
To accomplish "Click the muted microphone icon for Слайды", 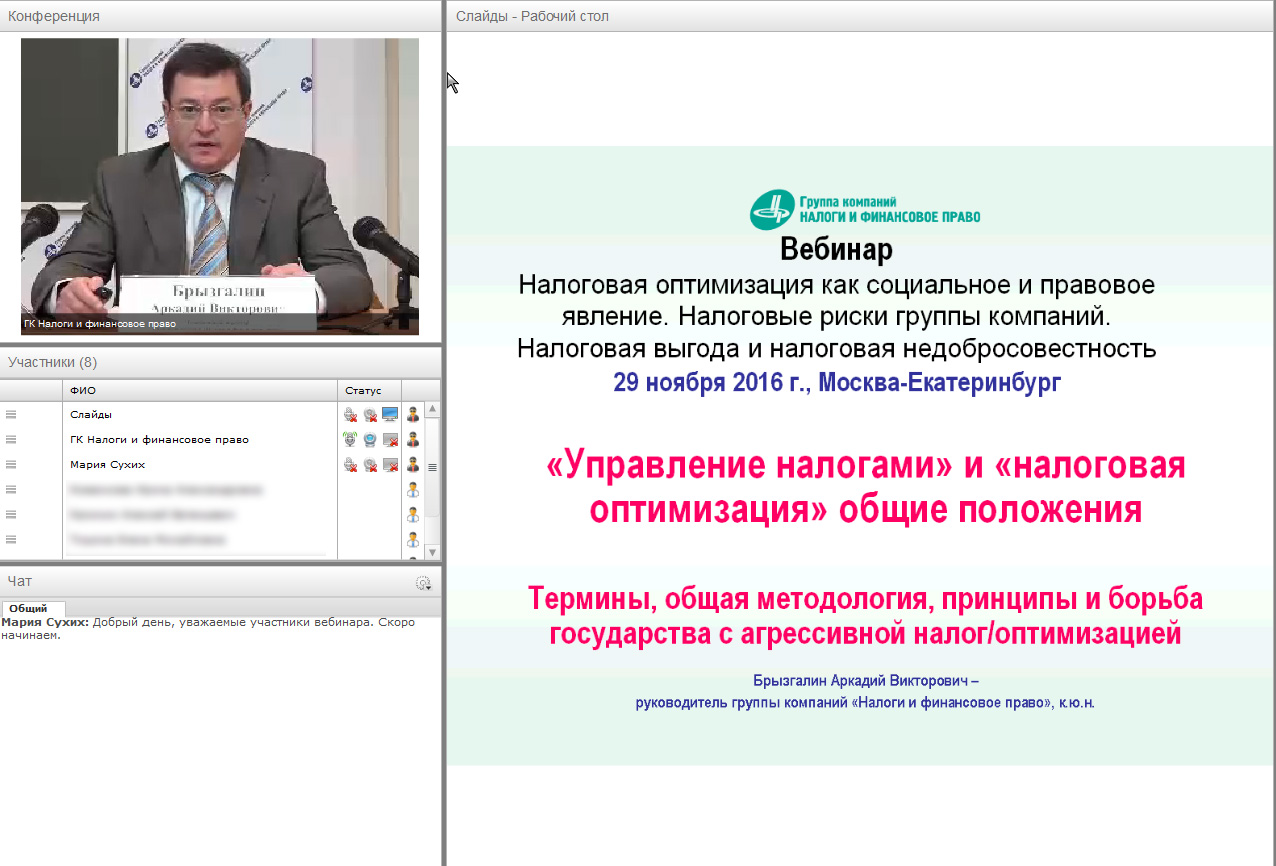I will 350,414.
